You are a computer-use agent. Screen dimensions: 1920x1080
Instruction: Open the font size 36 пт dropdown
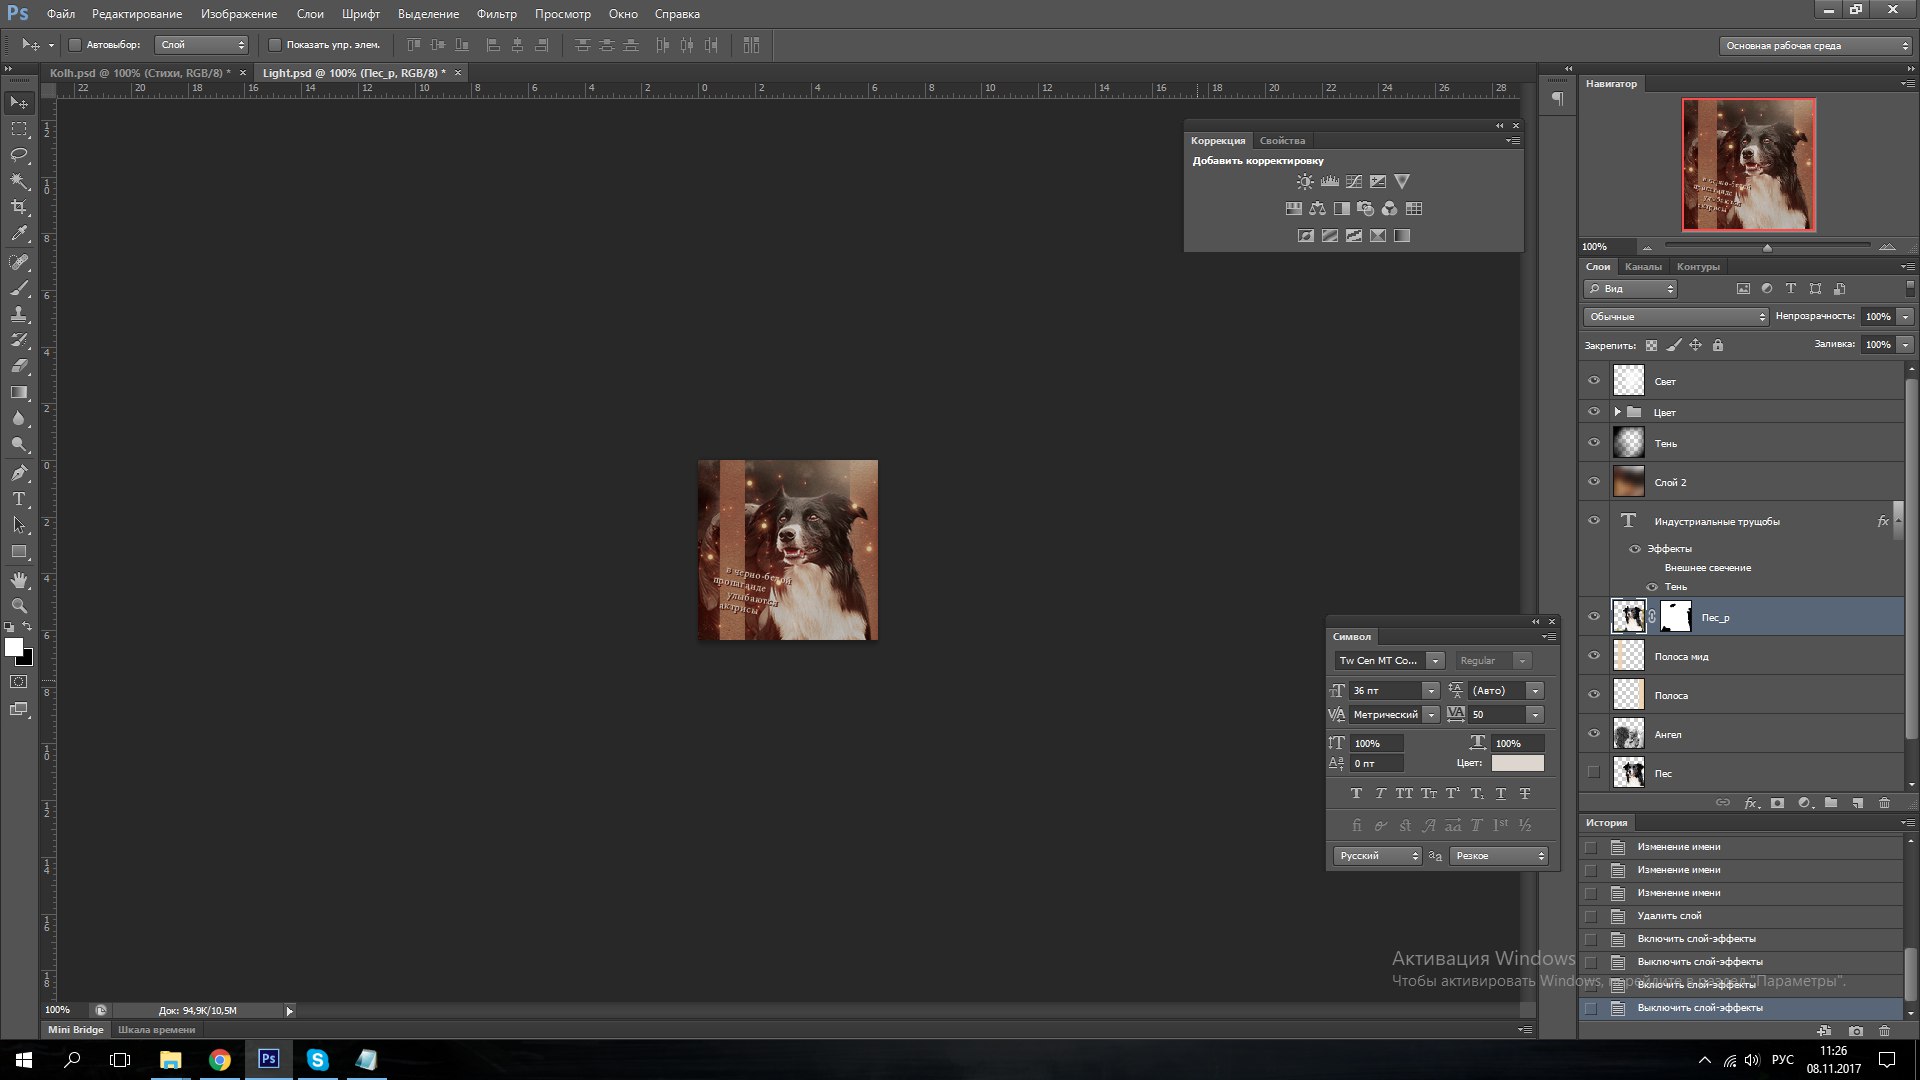pos(1430,691)
